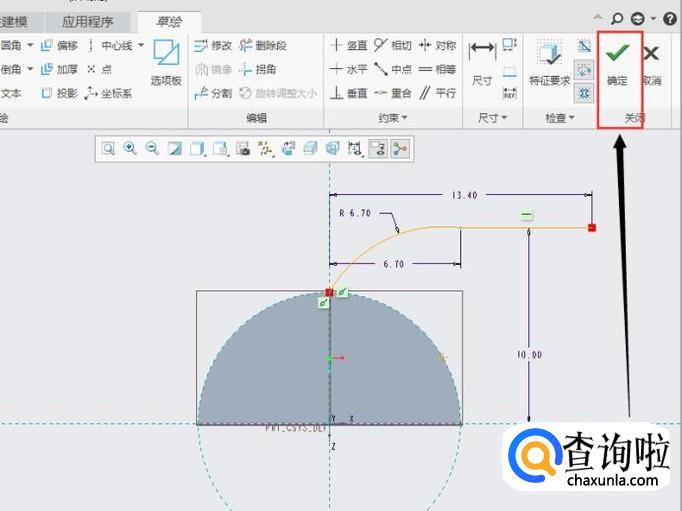Open the 选项板 palette tool
This screenshot has height=511, width=682.
(x=166, y=62)
